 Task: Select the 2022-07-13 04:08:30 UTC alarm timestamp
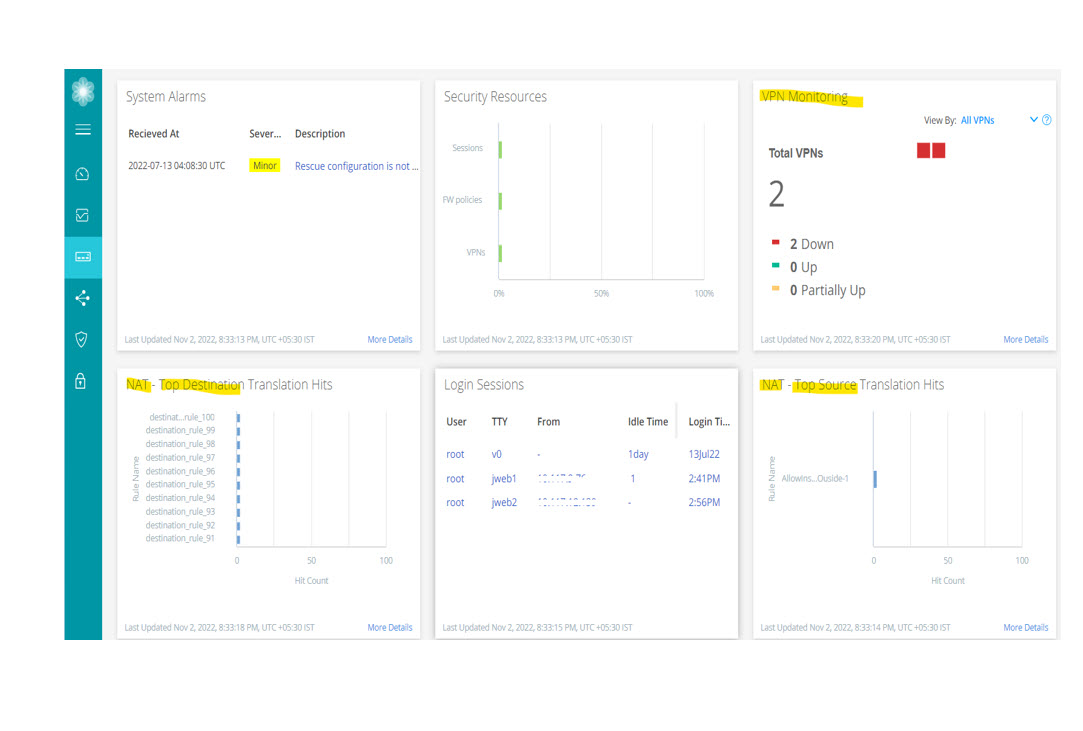click(177, 166)
